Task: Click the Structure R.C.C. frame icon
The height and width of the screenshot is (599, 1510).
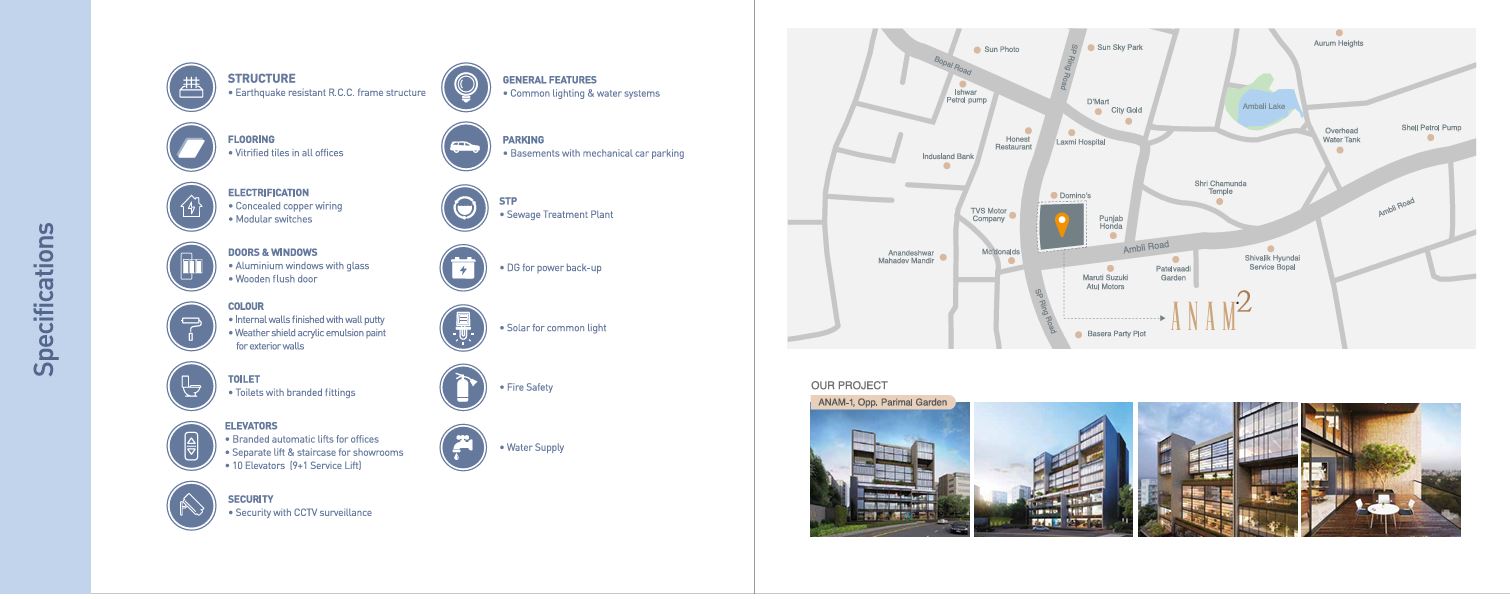Action: (190, 86)
